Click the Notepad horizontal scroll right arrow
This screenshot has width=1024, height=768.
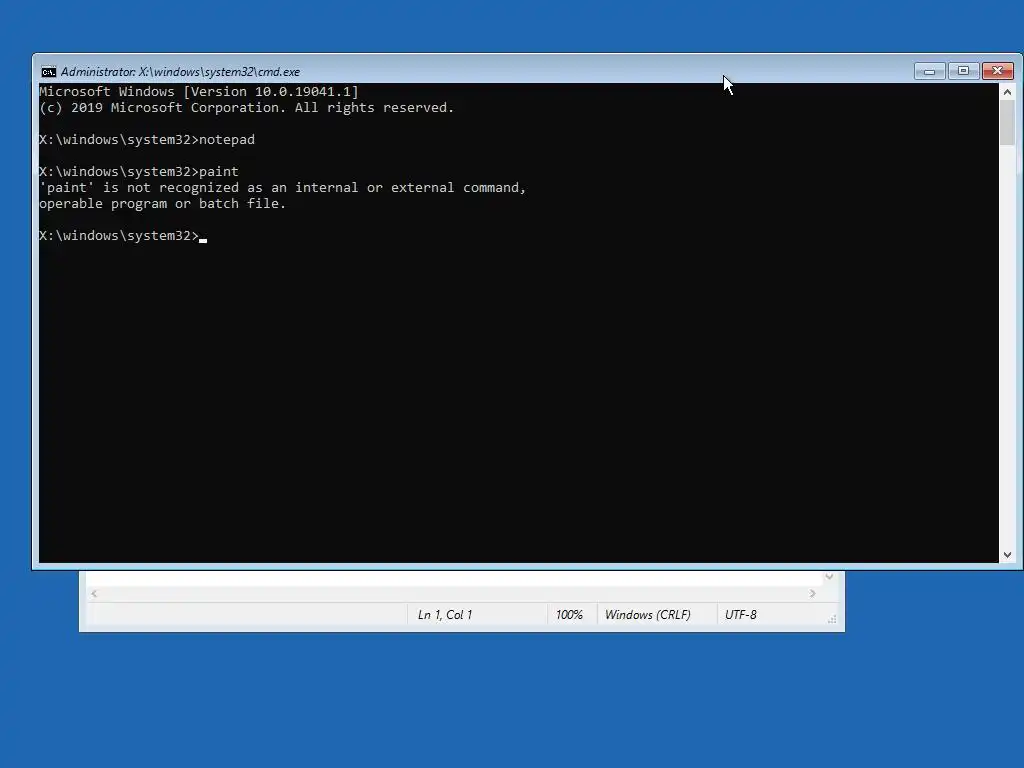(812, 594)
